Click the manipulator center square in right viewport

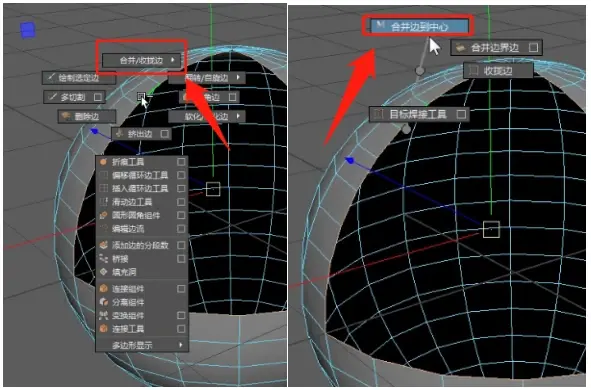click(x=491, y=229)
